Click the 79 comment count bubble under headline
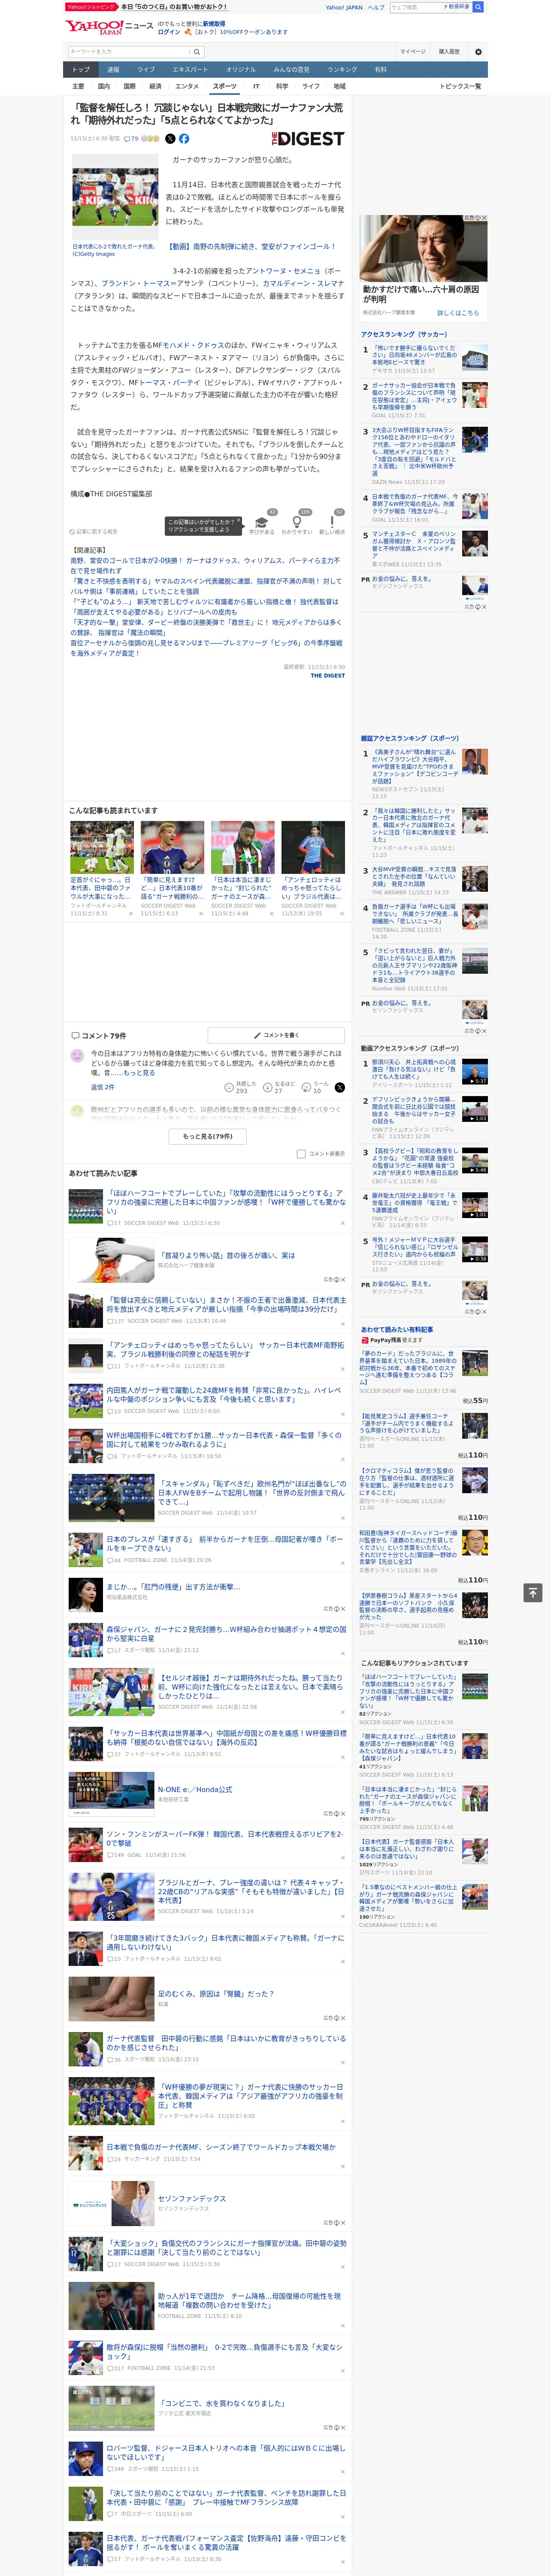 click(132, 139)
